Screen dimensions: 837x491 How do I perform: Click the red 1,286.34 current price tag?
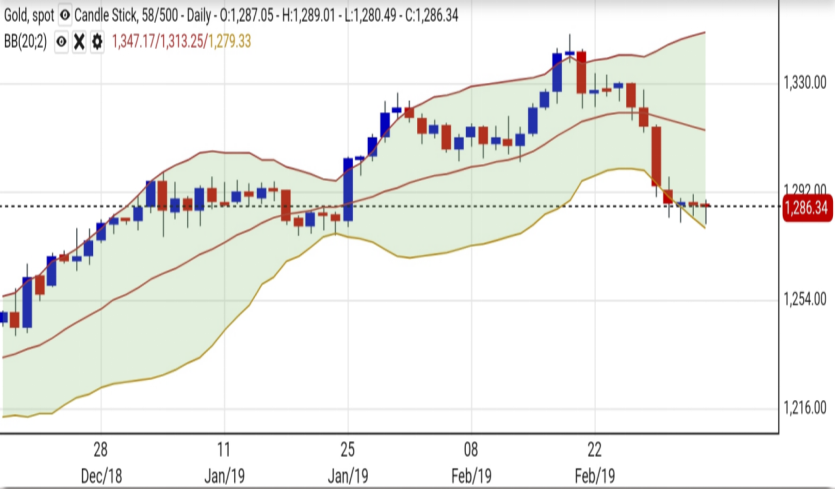tap(808, 207)
